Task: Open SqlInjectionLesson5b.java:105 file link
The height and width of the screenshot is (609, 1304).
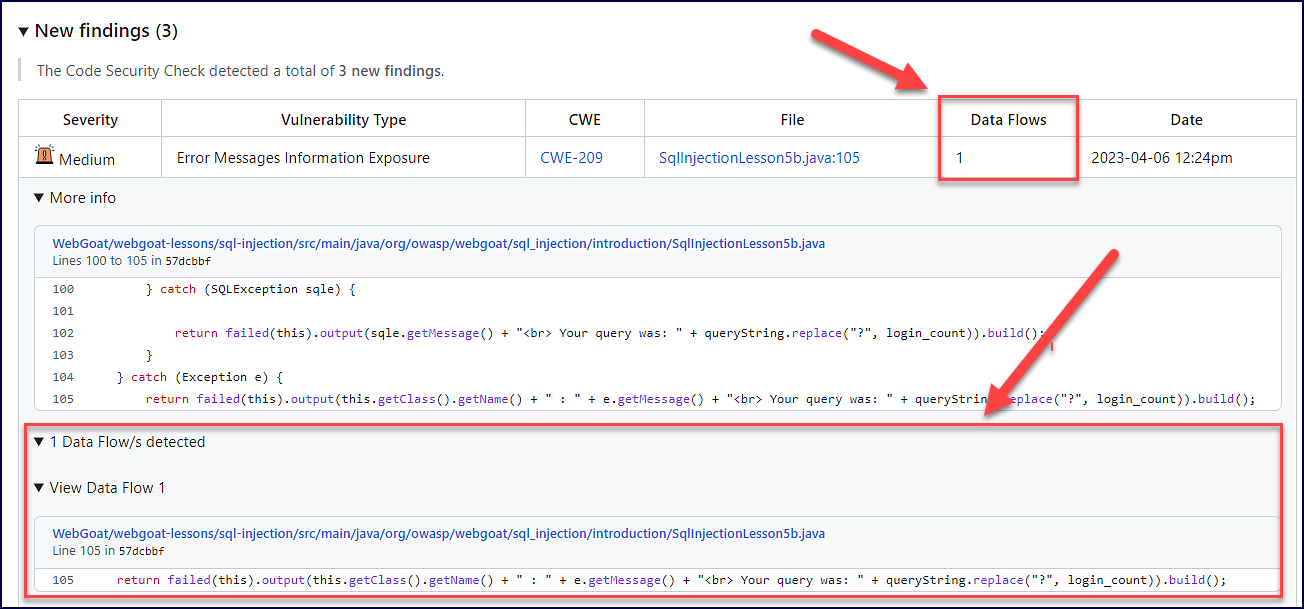Action: pos(759,158)
